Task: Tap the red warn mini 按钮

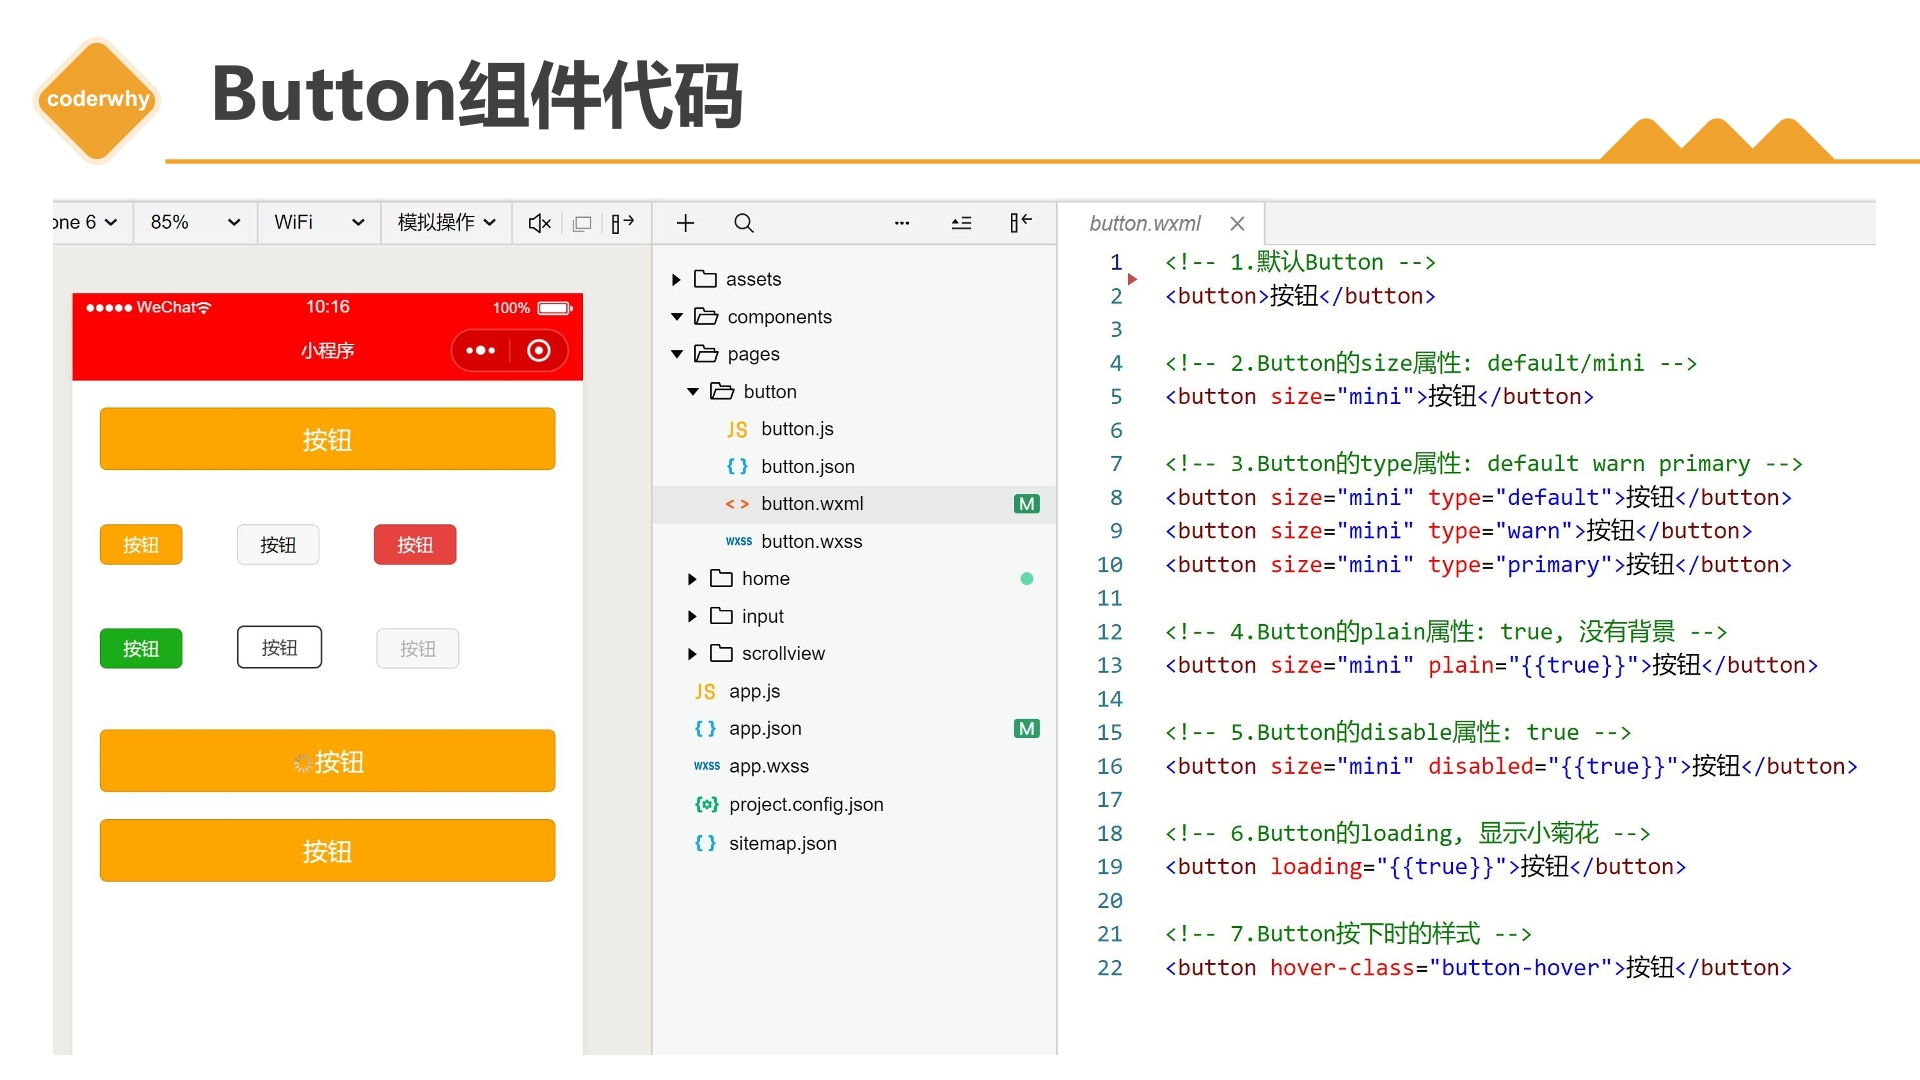Action: (415, 545)
